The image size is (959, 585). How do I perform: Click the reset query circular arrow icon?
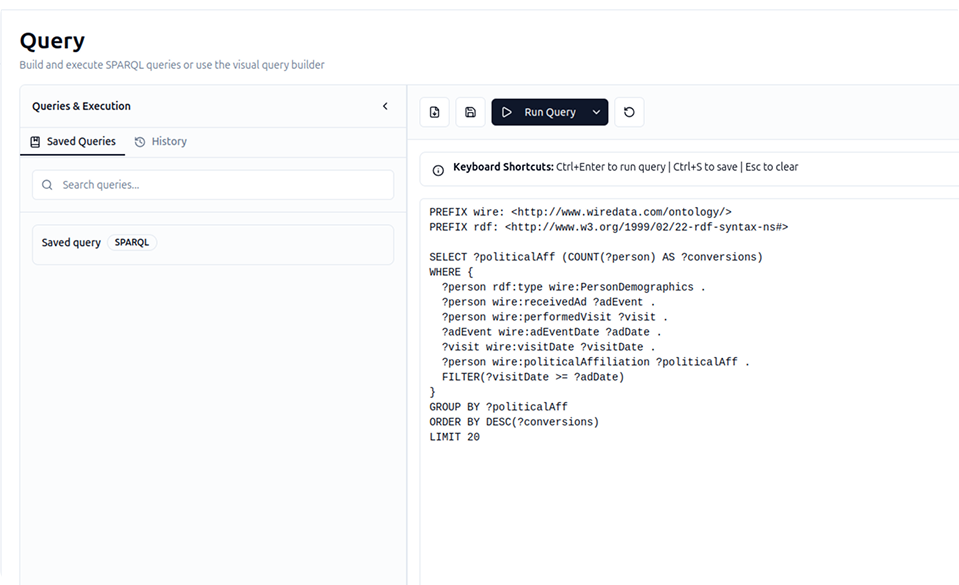(629, 112)
